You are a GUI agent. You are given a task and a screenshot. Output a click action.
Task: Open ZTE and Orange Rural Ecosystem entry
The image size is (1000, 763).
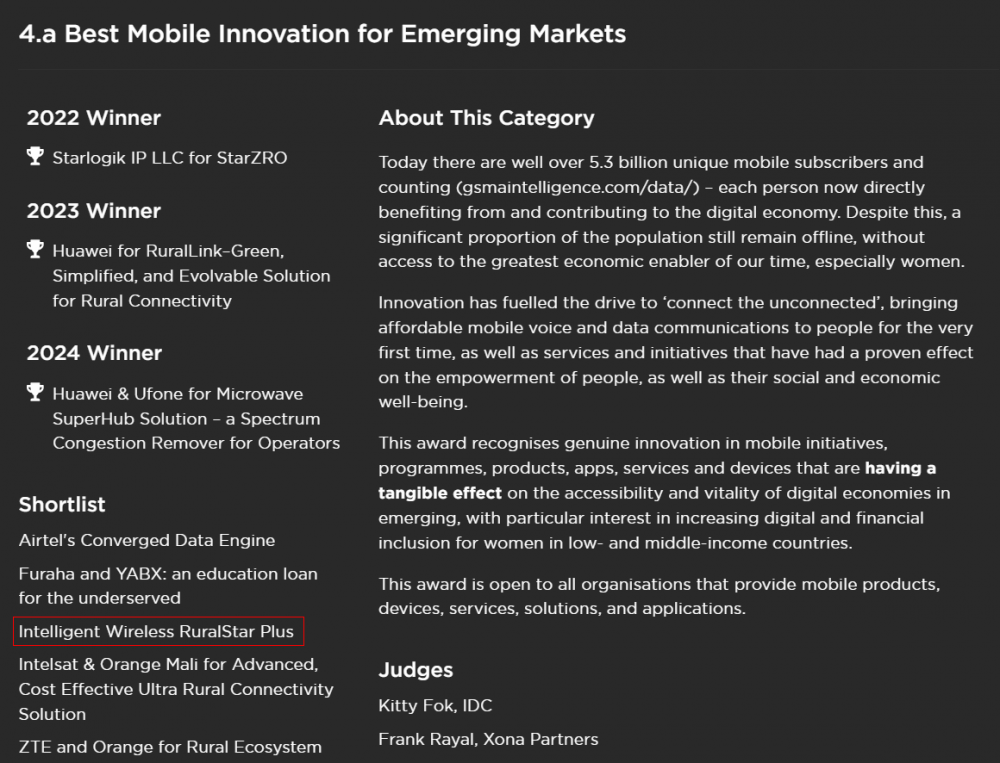click(x=170, y=747)
